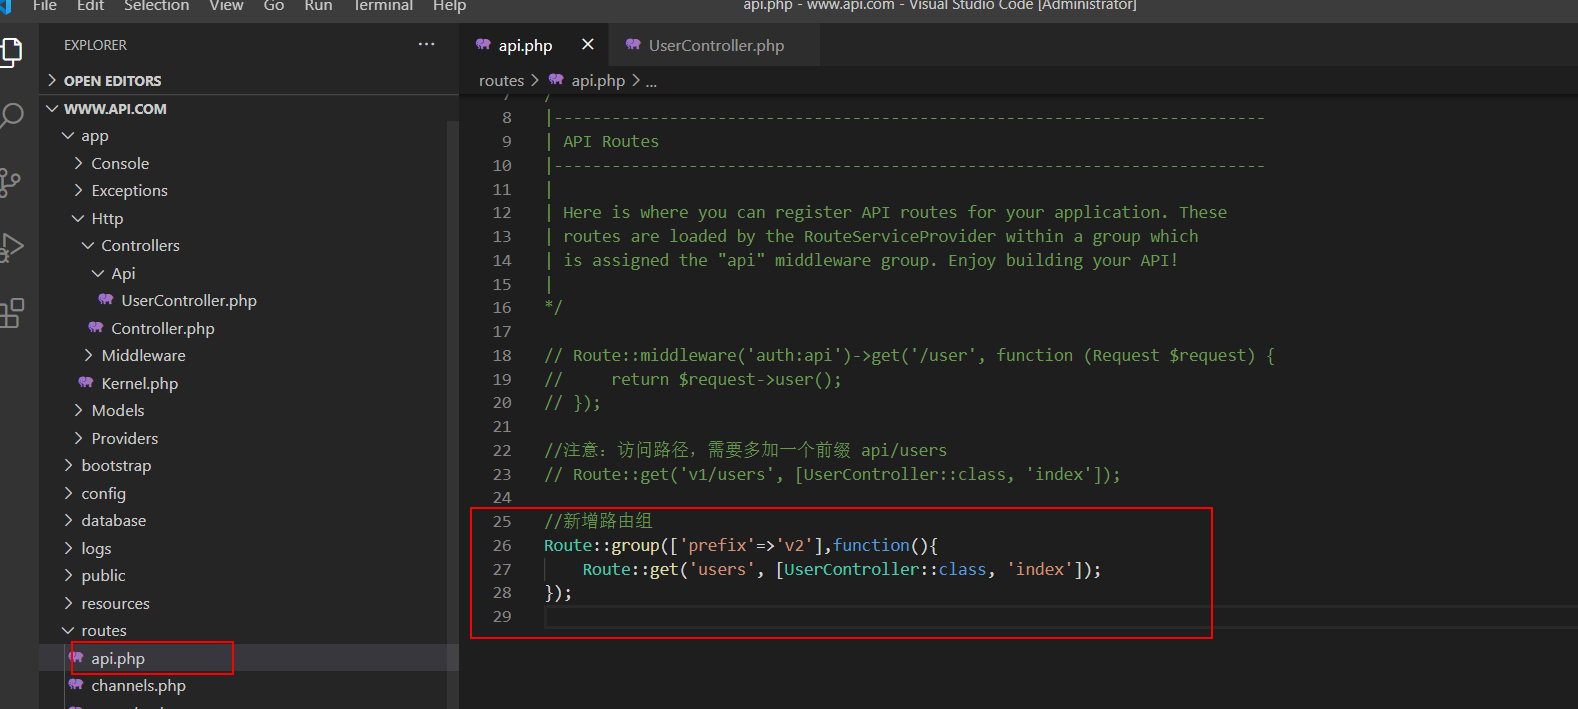The width and height of the screenshot is (1578, 709).
Task: Open UserController.php in the file tree
Action: [189, 300]
